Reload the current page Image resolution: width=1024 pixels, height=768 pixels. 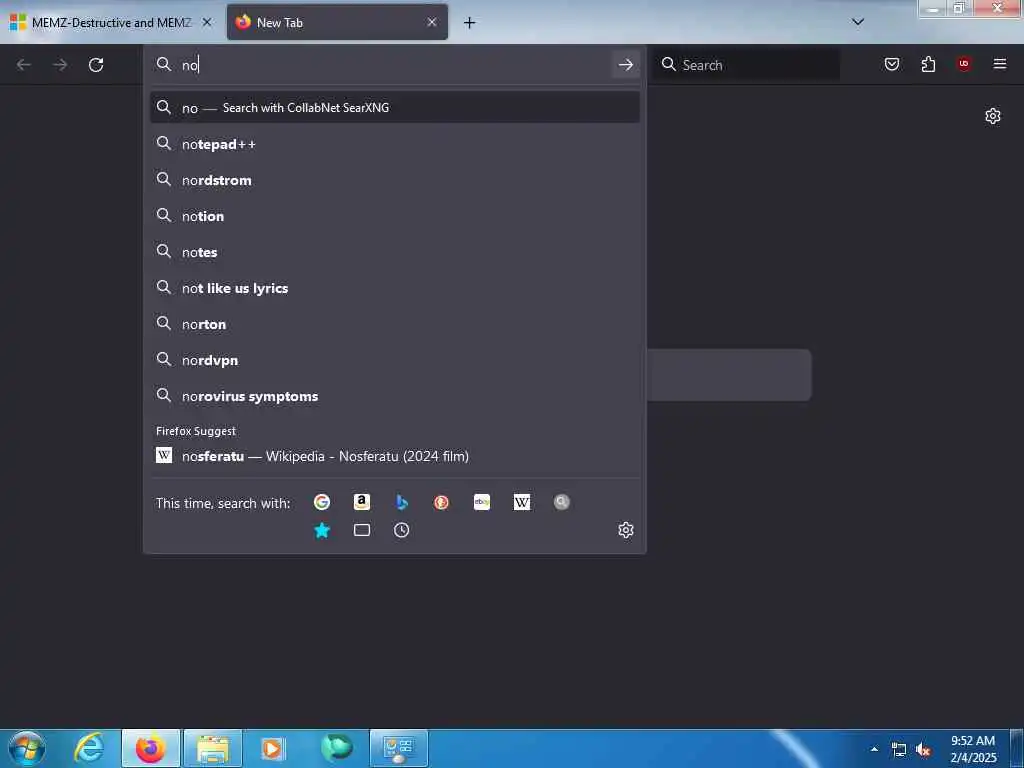coord(96,65)
